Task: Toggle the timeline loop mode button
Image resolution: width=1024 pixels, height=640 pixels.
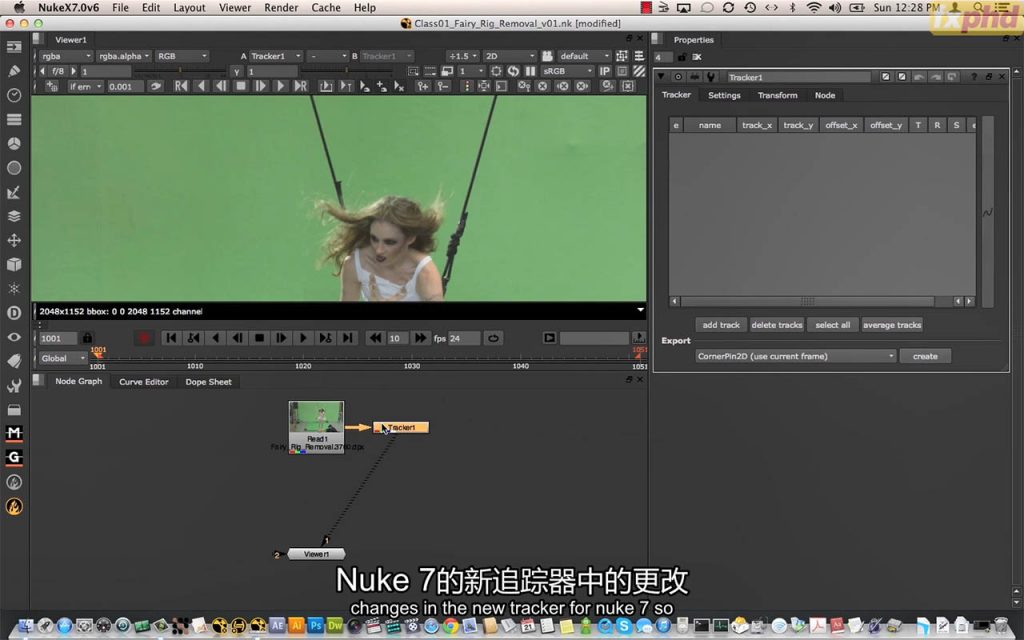Action: [493, 338]
